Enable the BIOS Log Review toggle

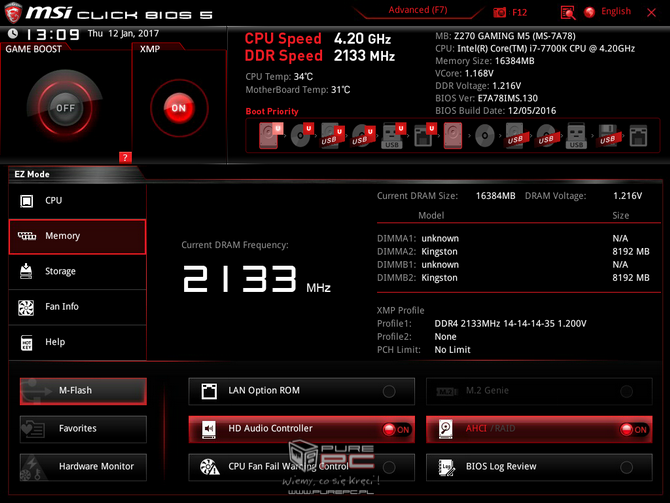626,467
